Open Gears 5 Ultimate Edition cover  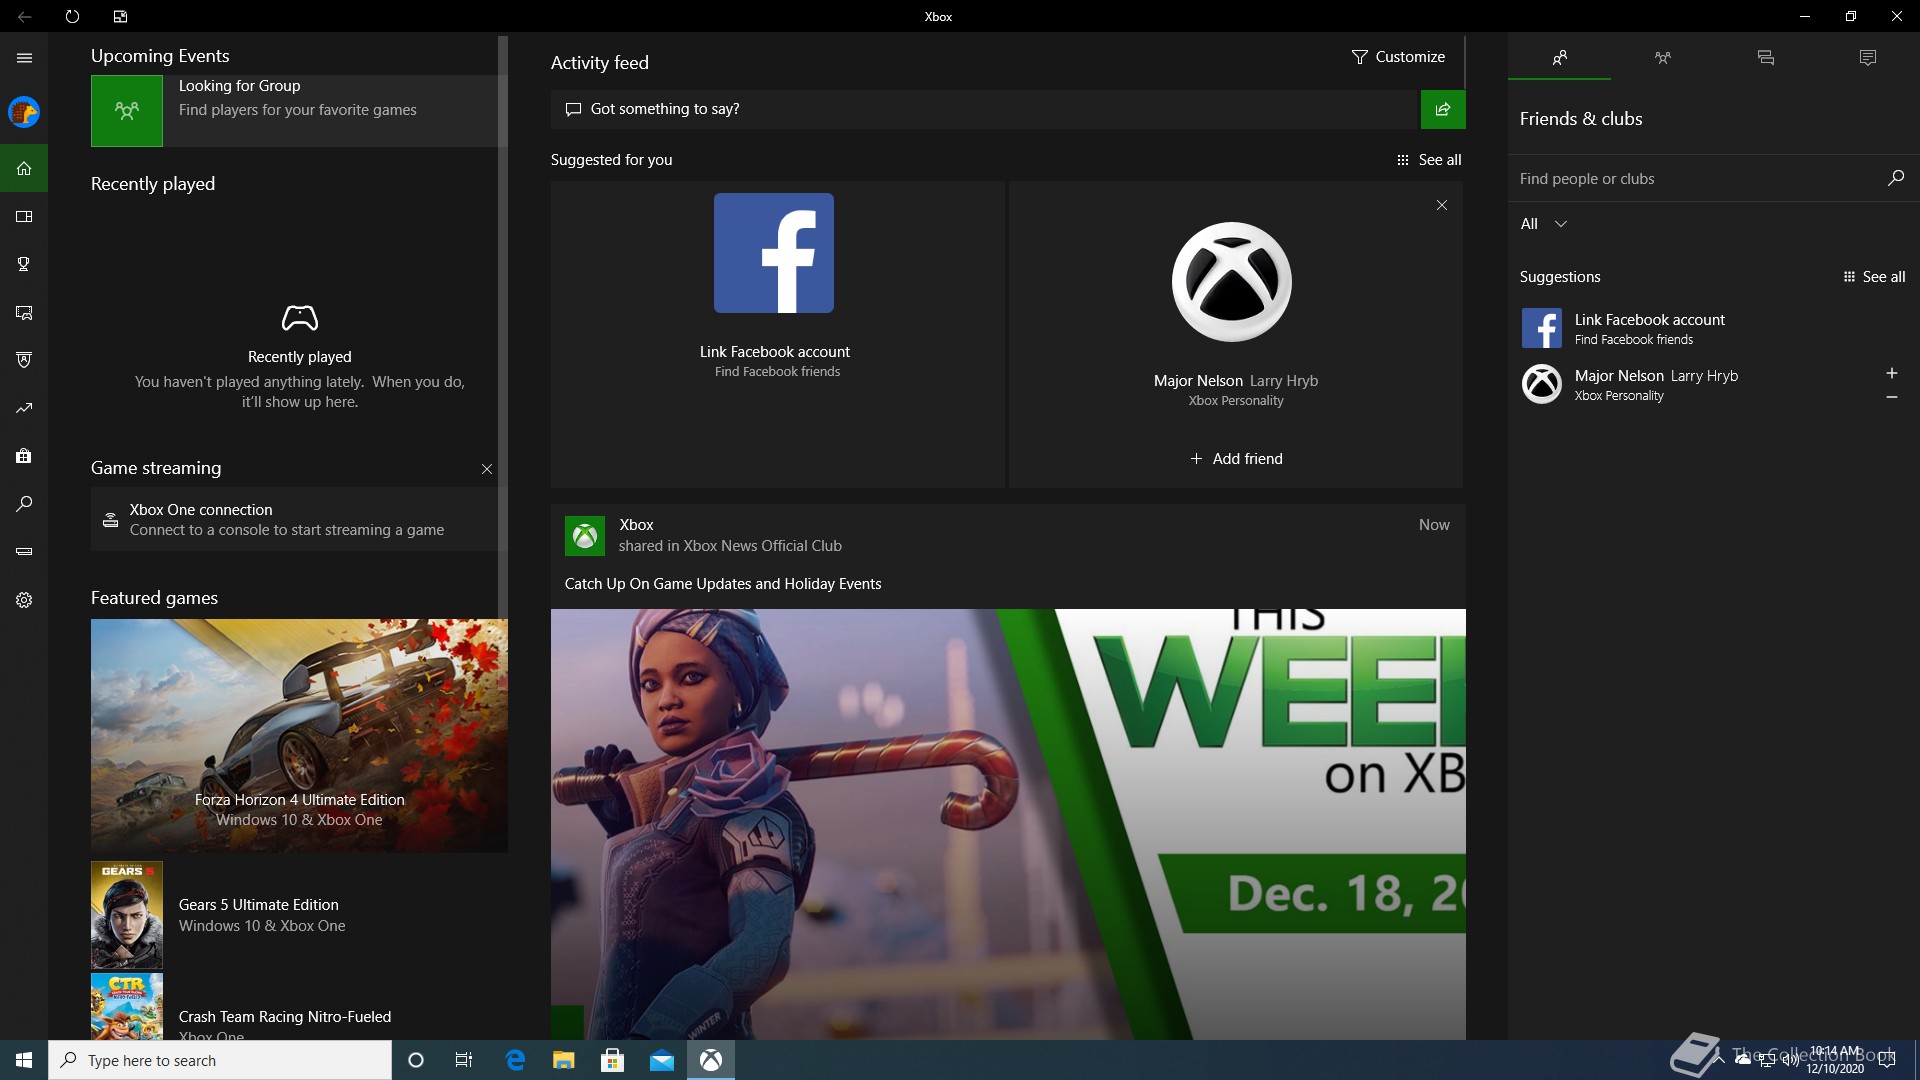(x=127, y=915)
